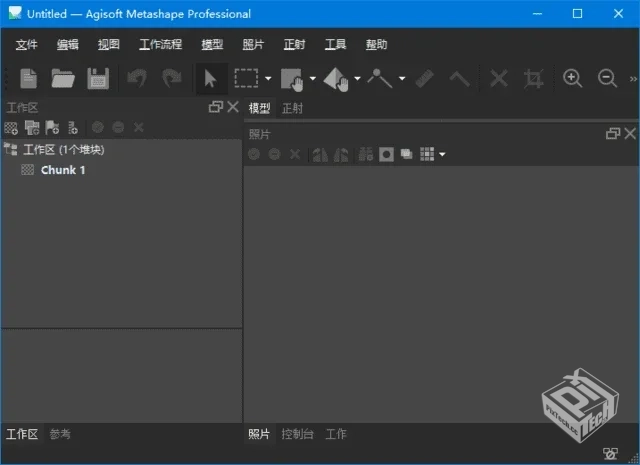Click Add photos icon in workspace toolbar

(x=32, y=128)
